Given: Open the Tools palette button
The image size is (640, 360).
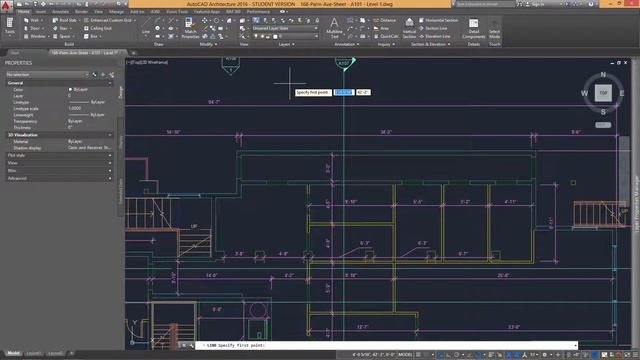Looking at the screenshot, I should tap(10, 26).
